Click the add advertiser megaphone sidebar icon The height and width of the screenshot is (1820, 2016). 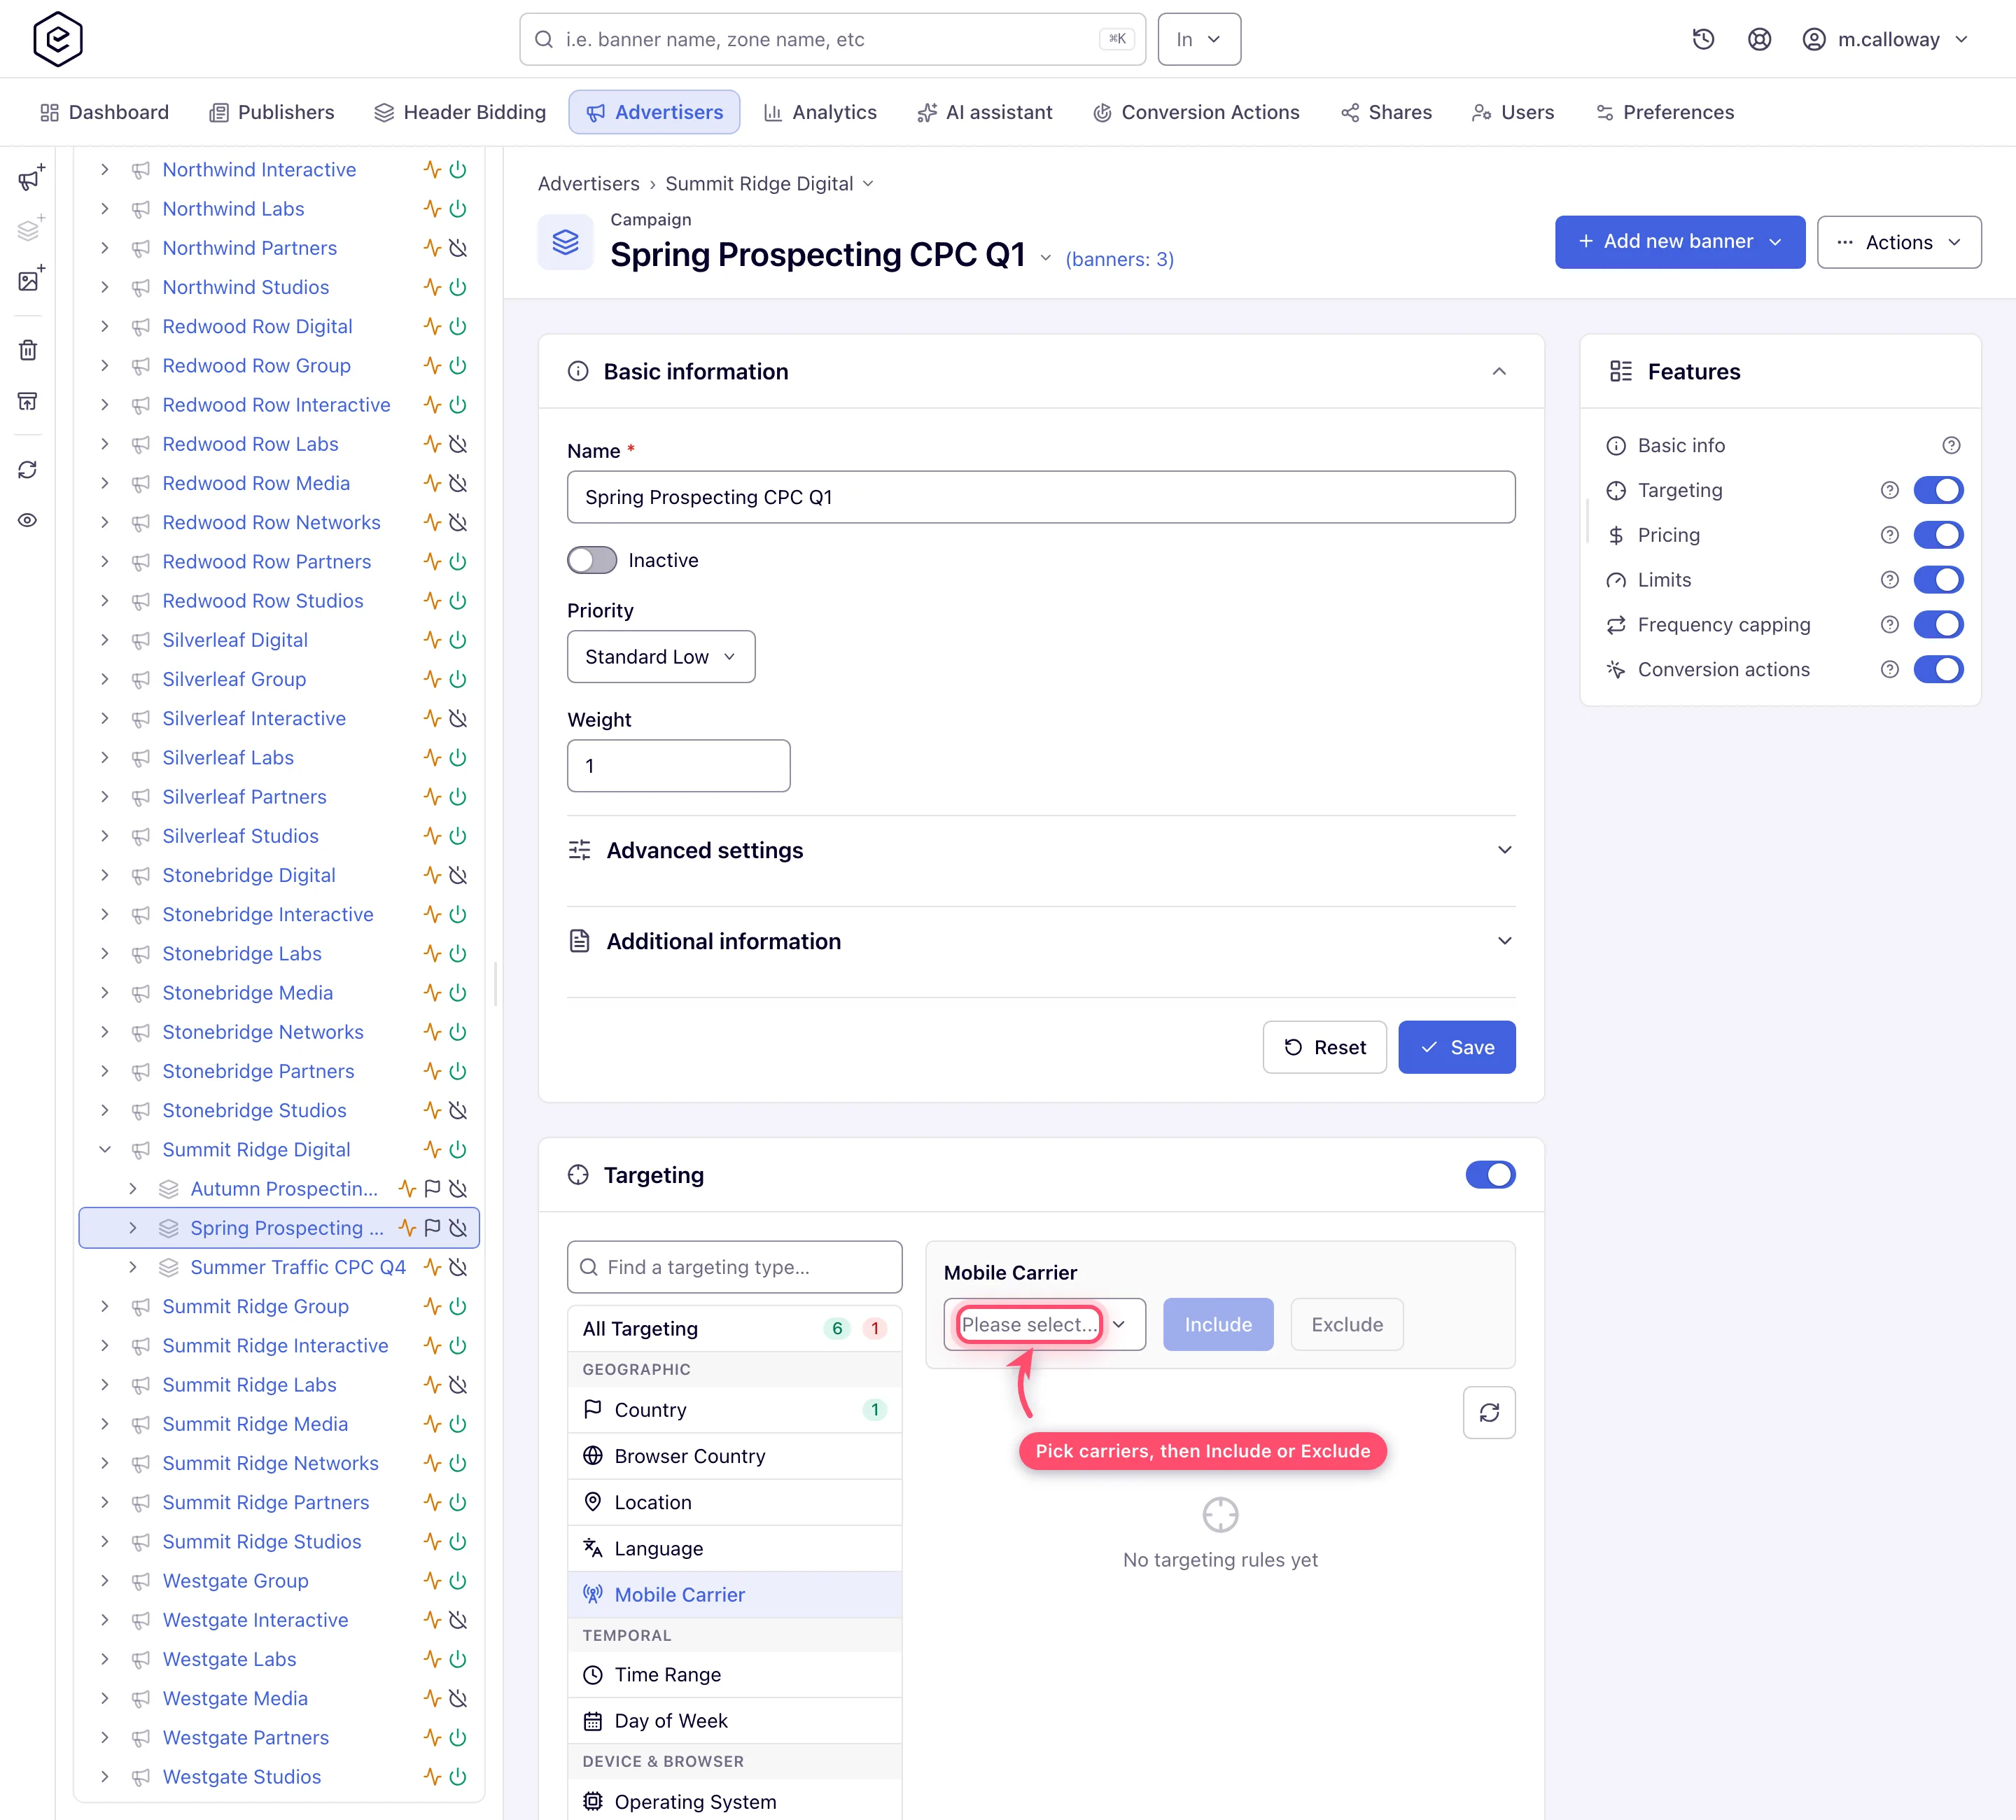30,178
